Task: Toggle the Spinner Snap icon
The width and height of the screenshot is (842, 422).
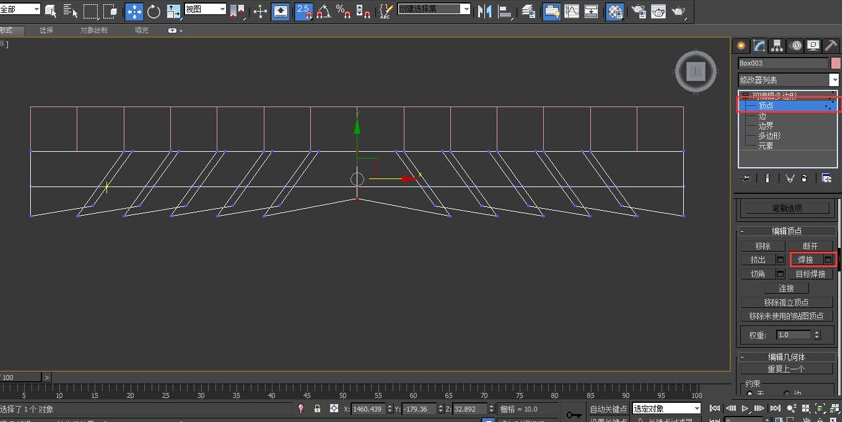Action: click(x=363, y=11)
